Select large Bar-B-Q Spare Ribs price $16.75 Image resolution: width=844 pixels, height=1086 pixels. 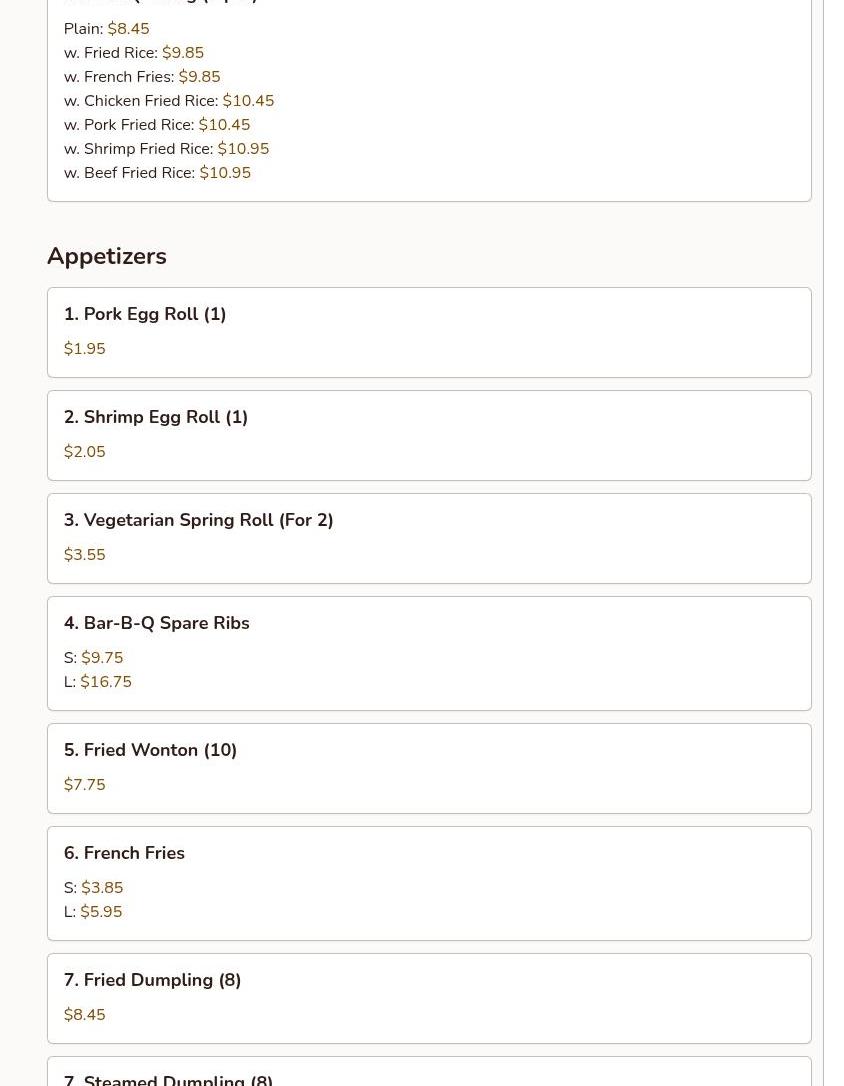pyautogui.click(x=98, y=682)
